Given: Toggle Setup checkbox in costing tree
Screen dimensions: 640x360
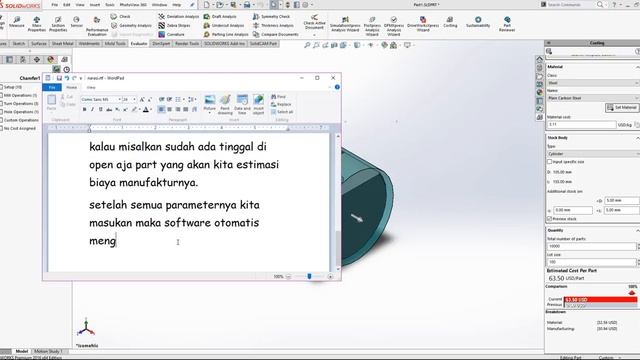Looking at the screenshot, I should pos(1,87).
